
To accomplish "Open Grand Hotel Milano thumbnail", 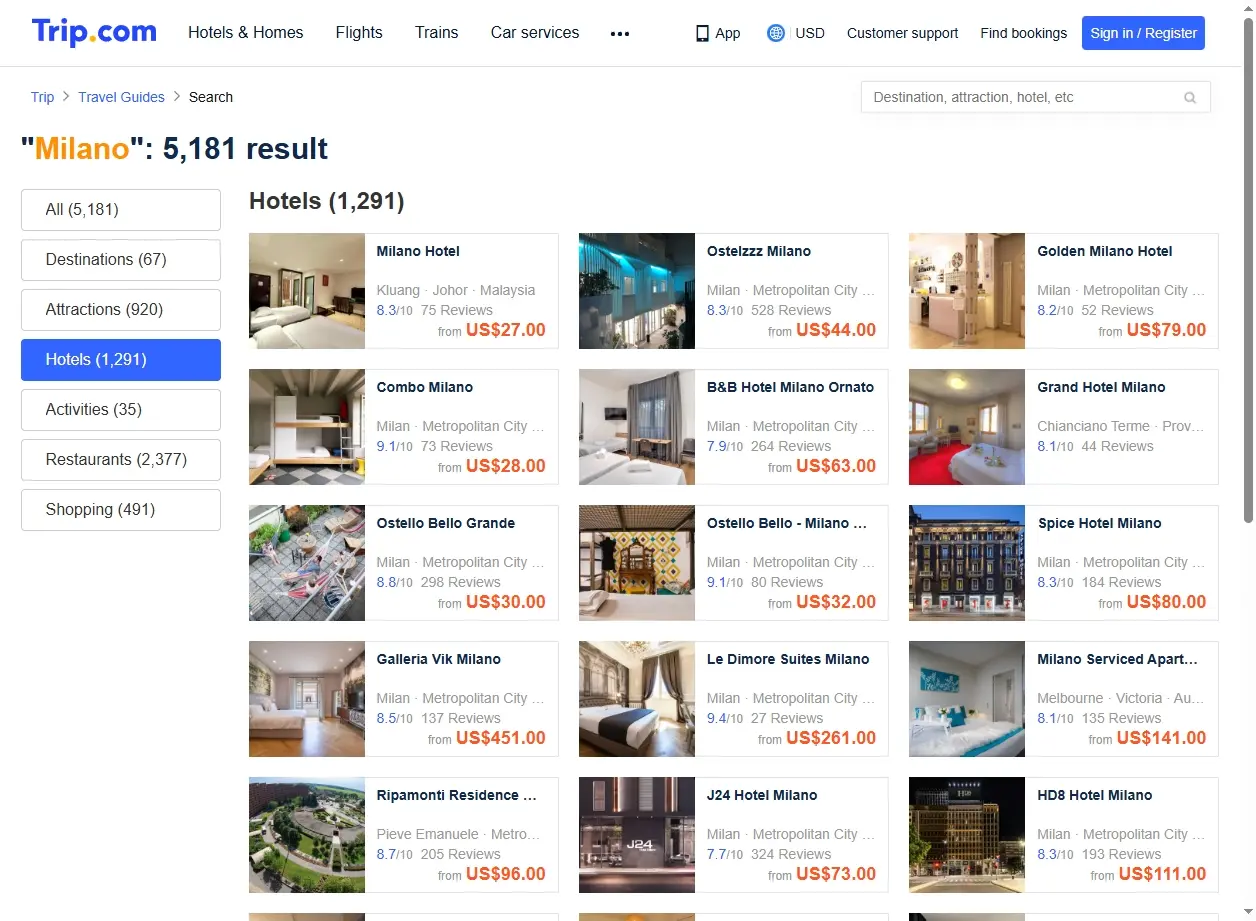I will coord(967,427).
